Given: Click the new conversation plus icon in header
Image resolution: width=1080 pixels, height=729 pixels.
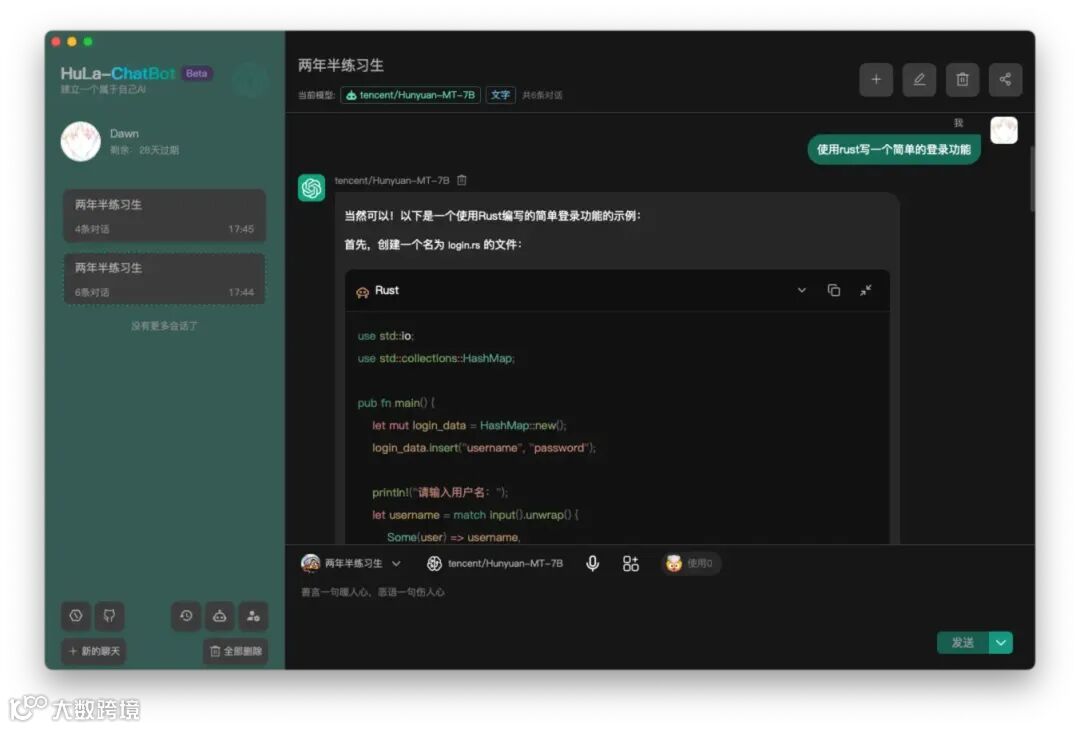Looking at the screenshot, I should point(875,80).
